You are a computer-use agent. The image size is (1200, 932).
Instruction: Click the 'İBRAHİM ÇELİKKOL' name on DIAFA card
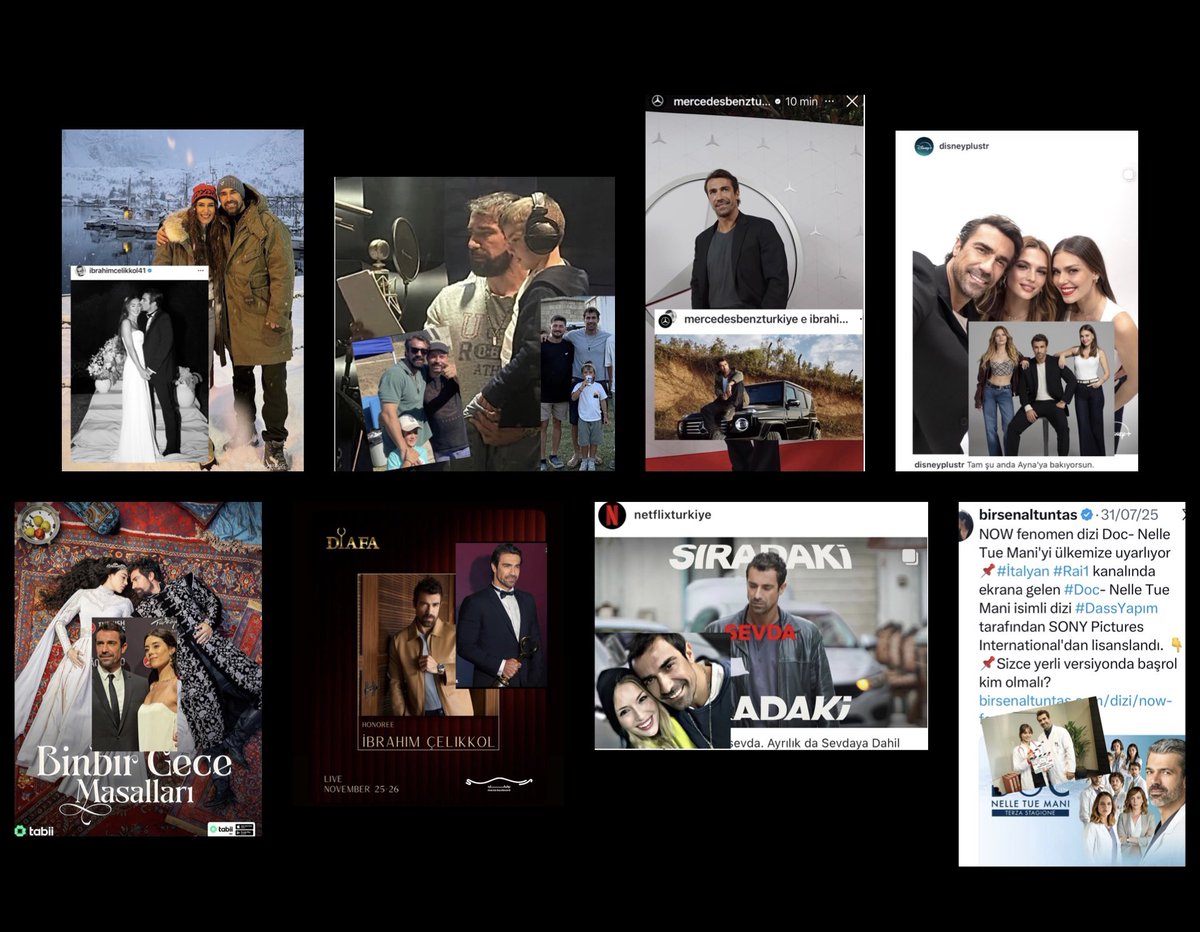(x=428, y=741)
